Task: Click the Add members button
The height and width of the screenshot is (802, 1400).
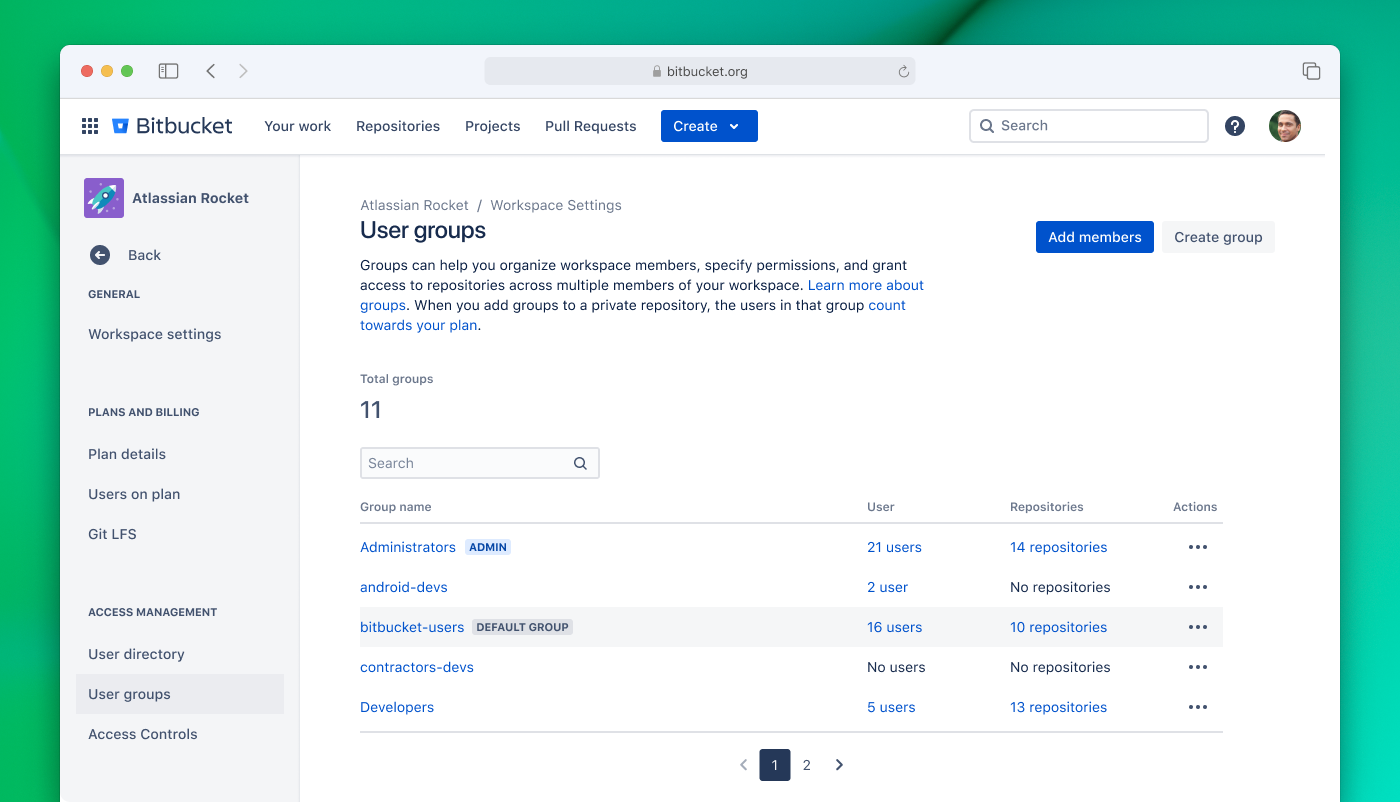Action: coord(1095,237)
